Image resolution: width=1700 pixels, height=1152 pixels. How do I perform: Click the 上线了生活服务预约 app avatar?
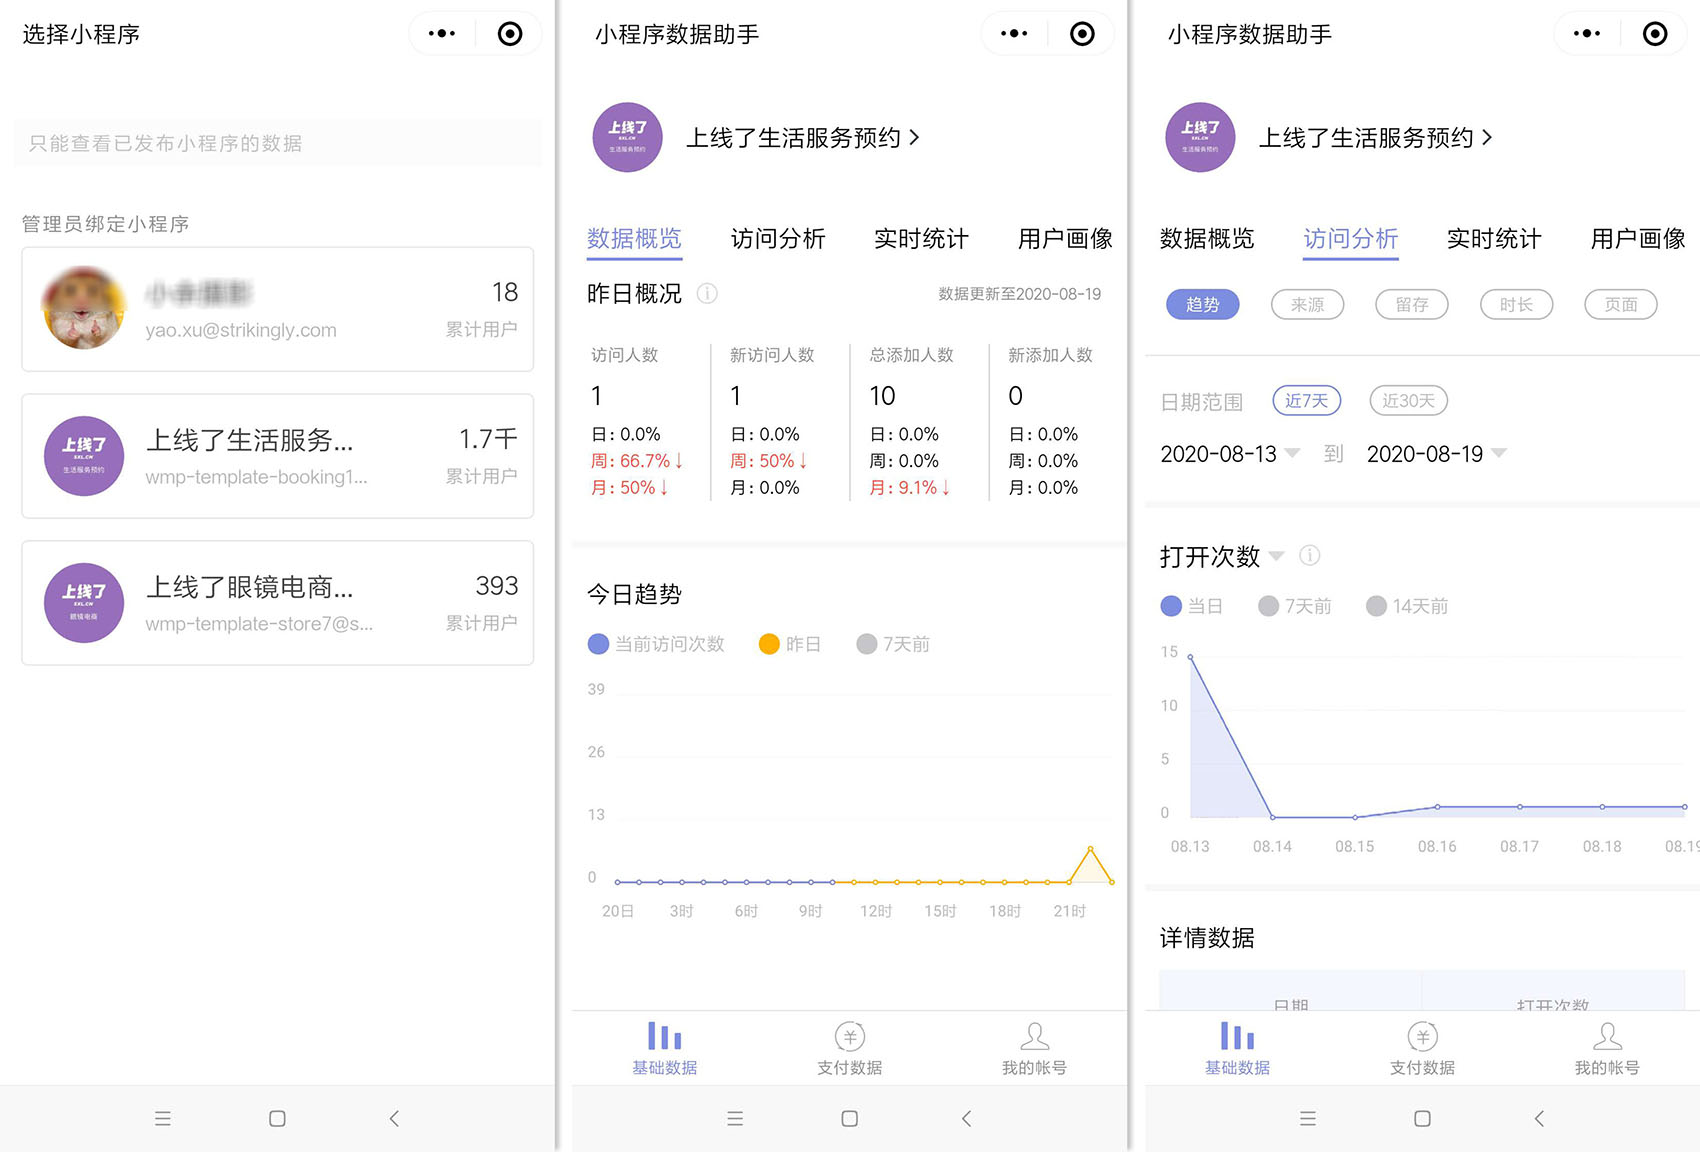627,137
